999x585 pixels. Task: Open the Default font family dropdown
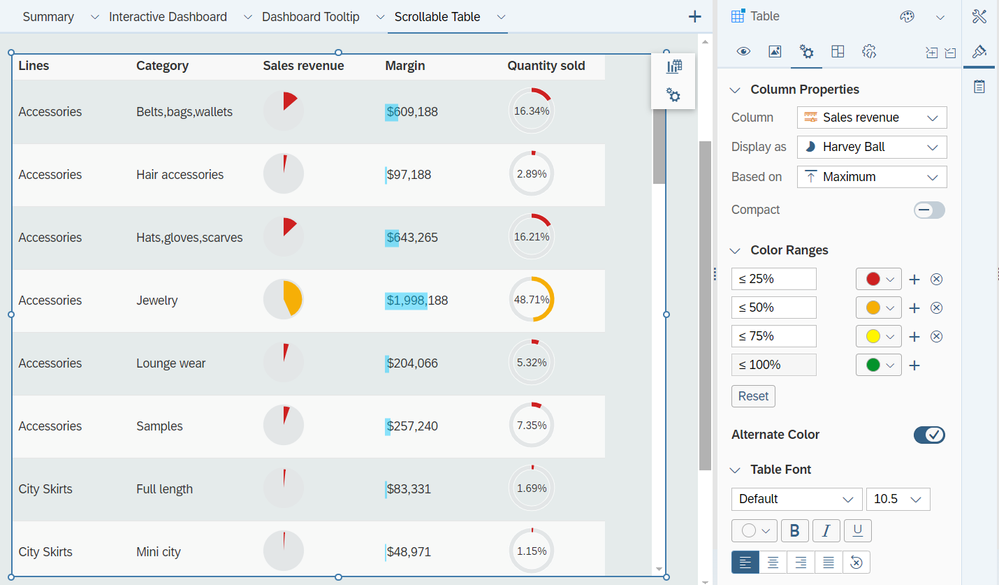[x=796, y=499]
